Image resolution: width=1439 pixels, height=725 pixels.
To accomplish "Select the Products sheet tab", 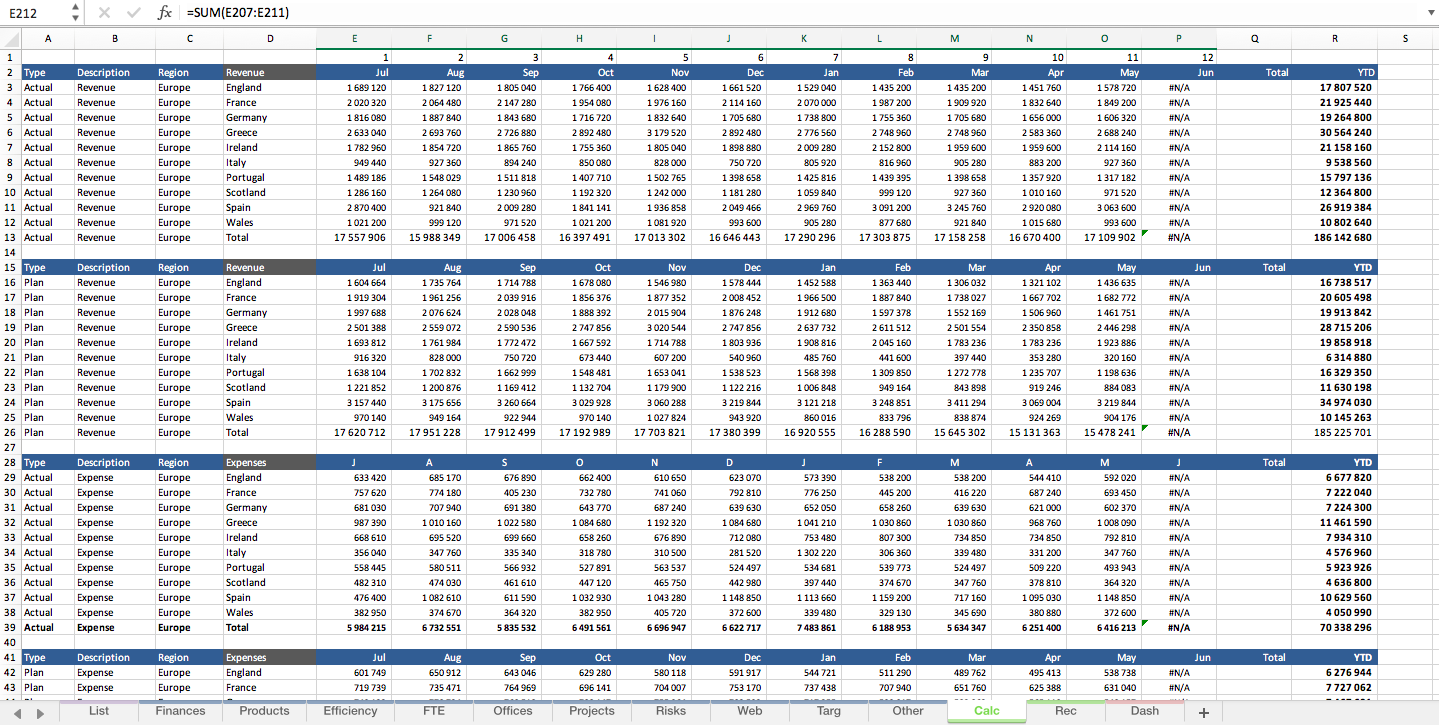I will click(x=263, y=711).
